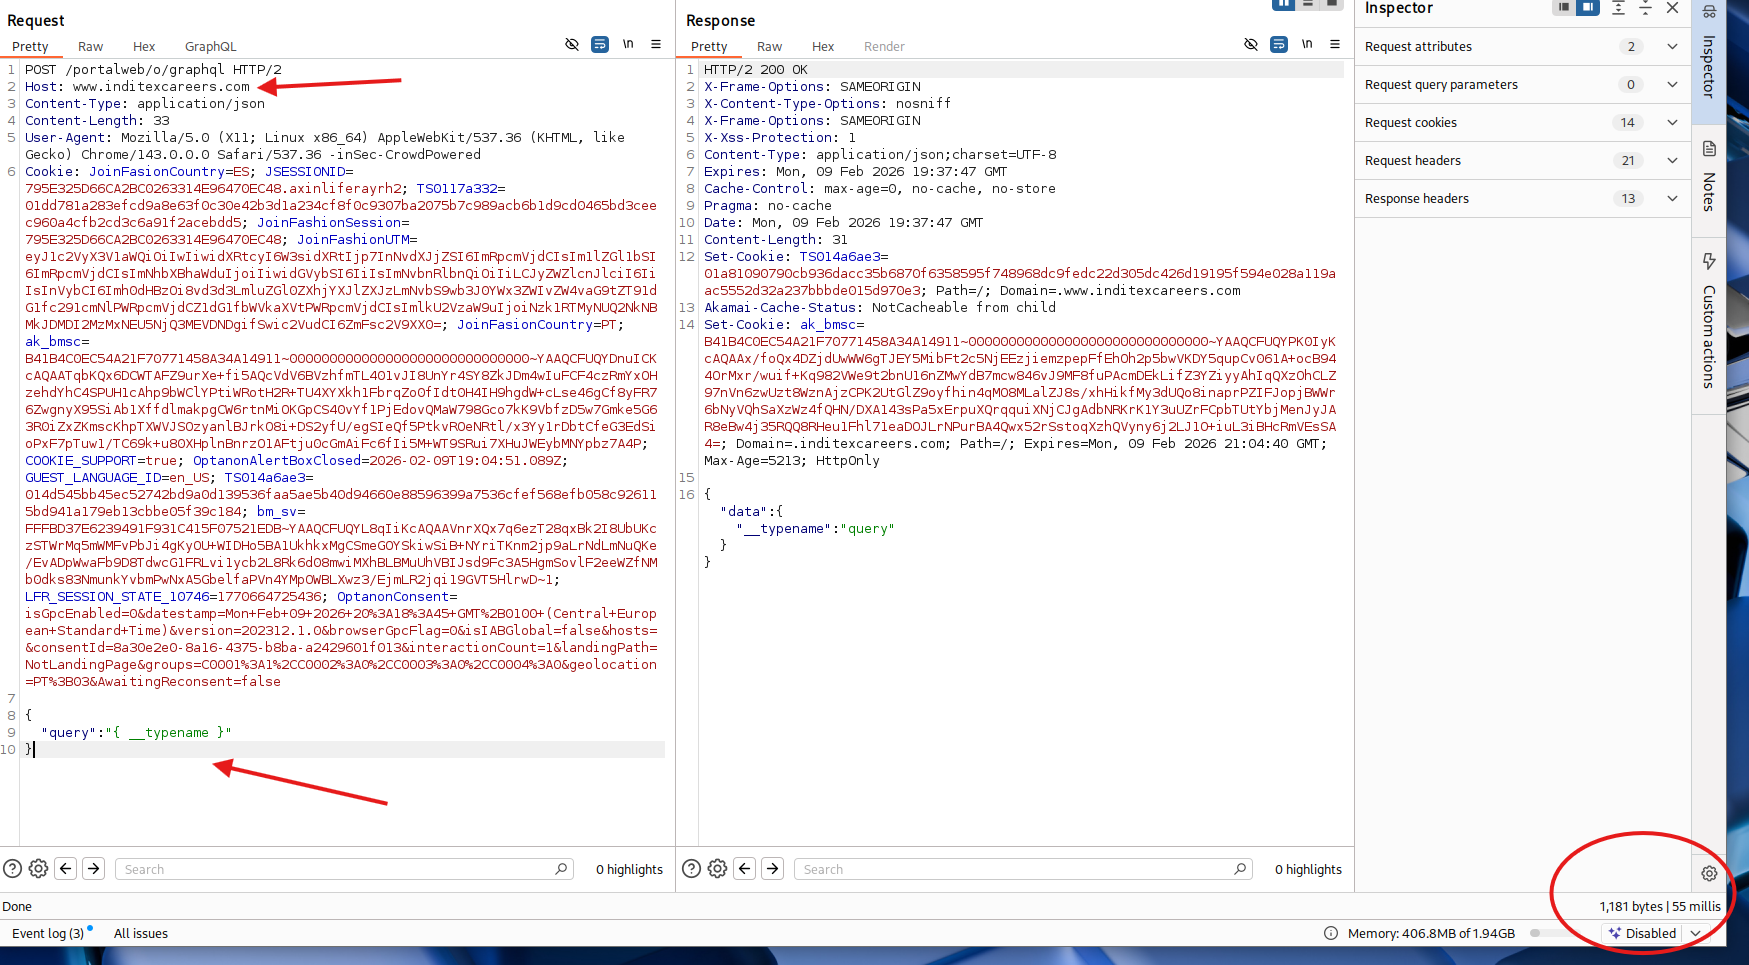Open All issues in the status bar

click(141, 933)
